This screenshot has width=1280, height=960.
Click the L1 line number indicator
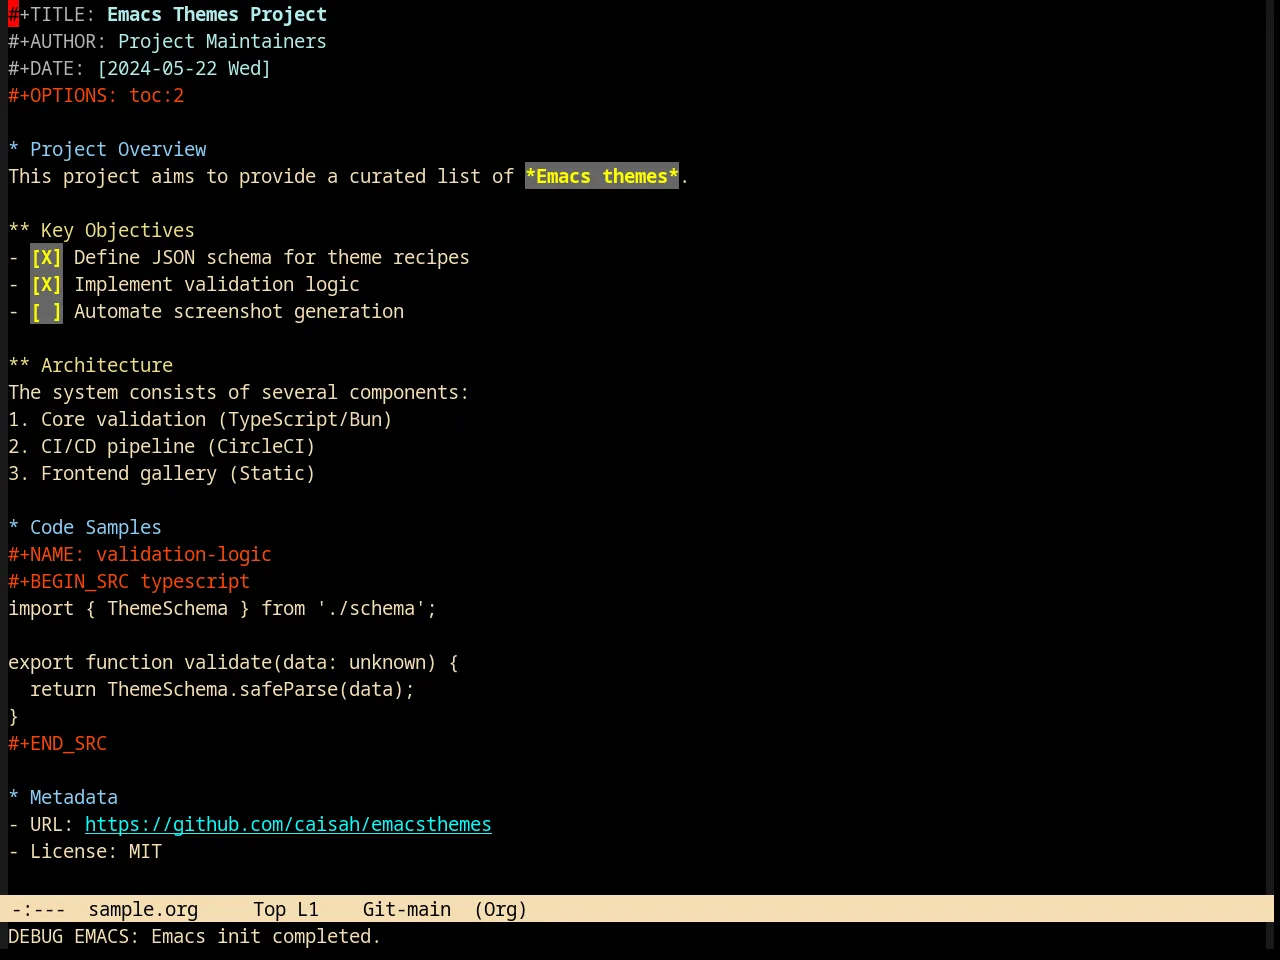[308, 910]
